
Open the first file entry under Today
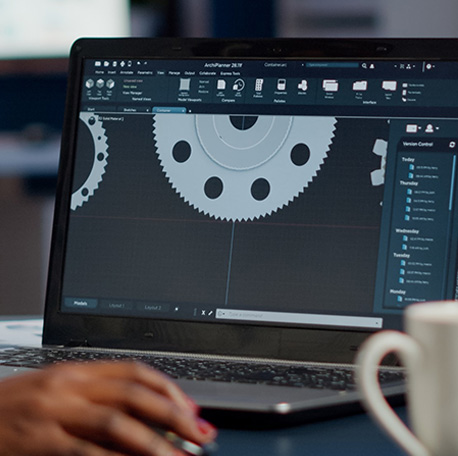423,168
